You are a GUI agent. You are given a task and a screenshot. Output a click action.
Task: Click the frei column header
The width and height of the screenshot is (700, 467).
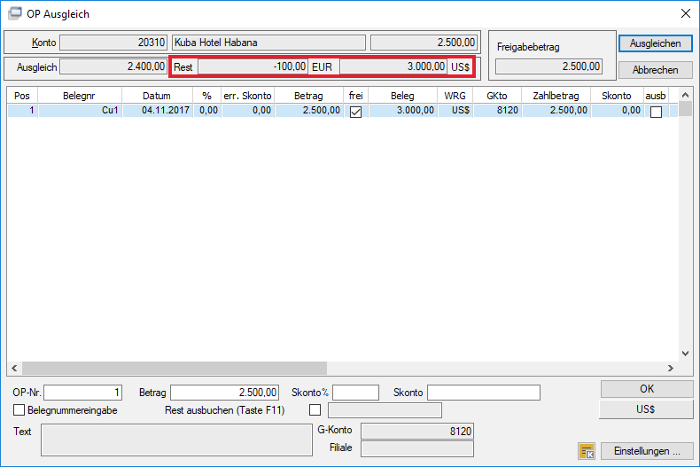(356, 96)
